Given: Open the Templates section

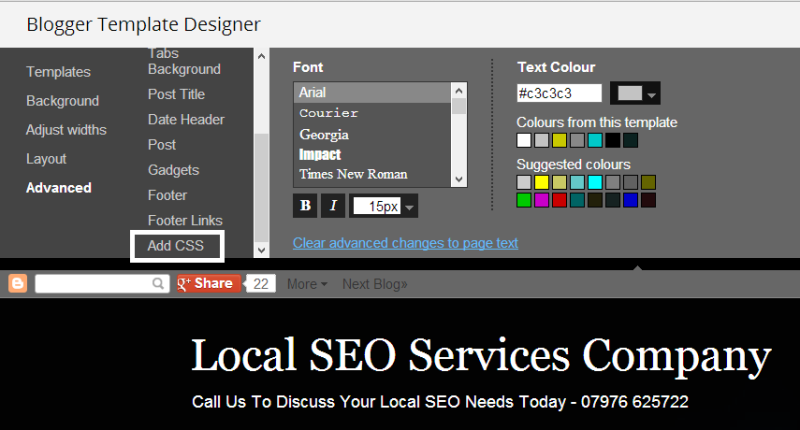Looking at the screenshot, I should pyautogui.click(x=58, y=72).
